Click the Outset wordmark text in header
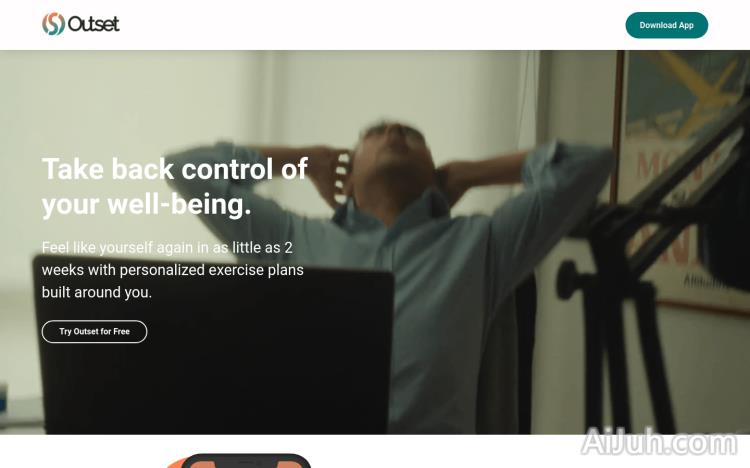 tap(93, 24)
